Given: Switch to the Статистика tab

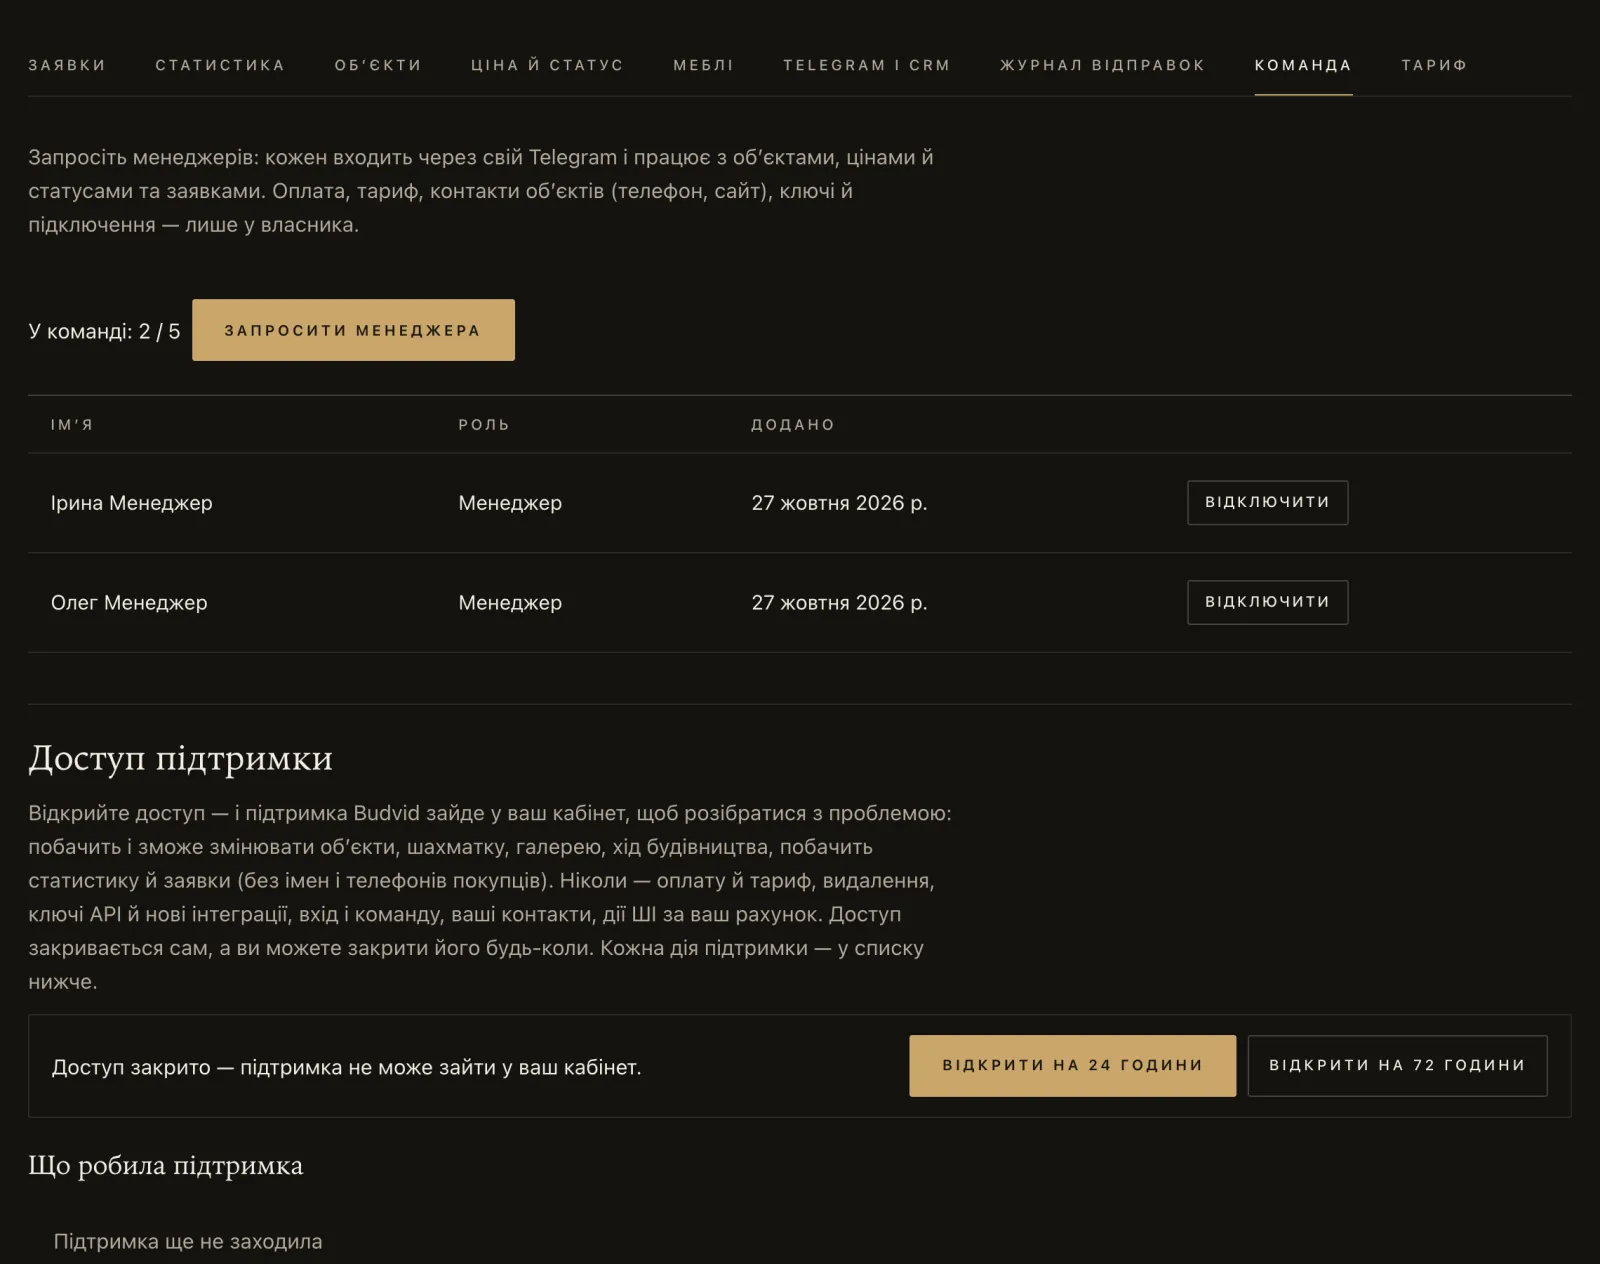Looking at the screenshot, I should click(x=220, y=65).
